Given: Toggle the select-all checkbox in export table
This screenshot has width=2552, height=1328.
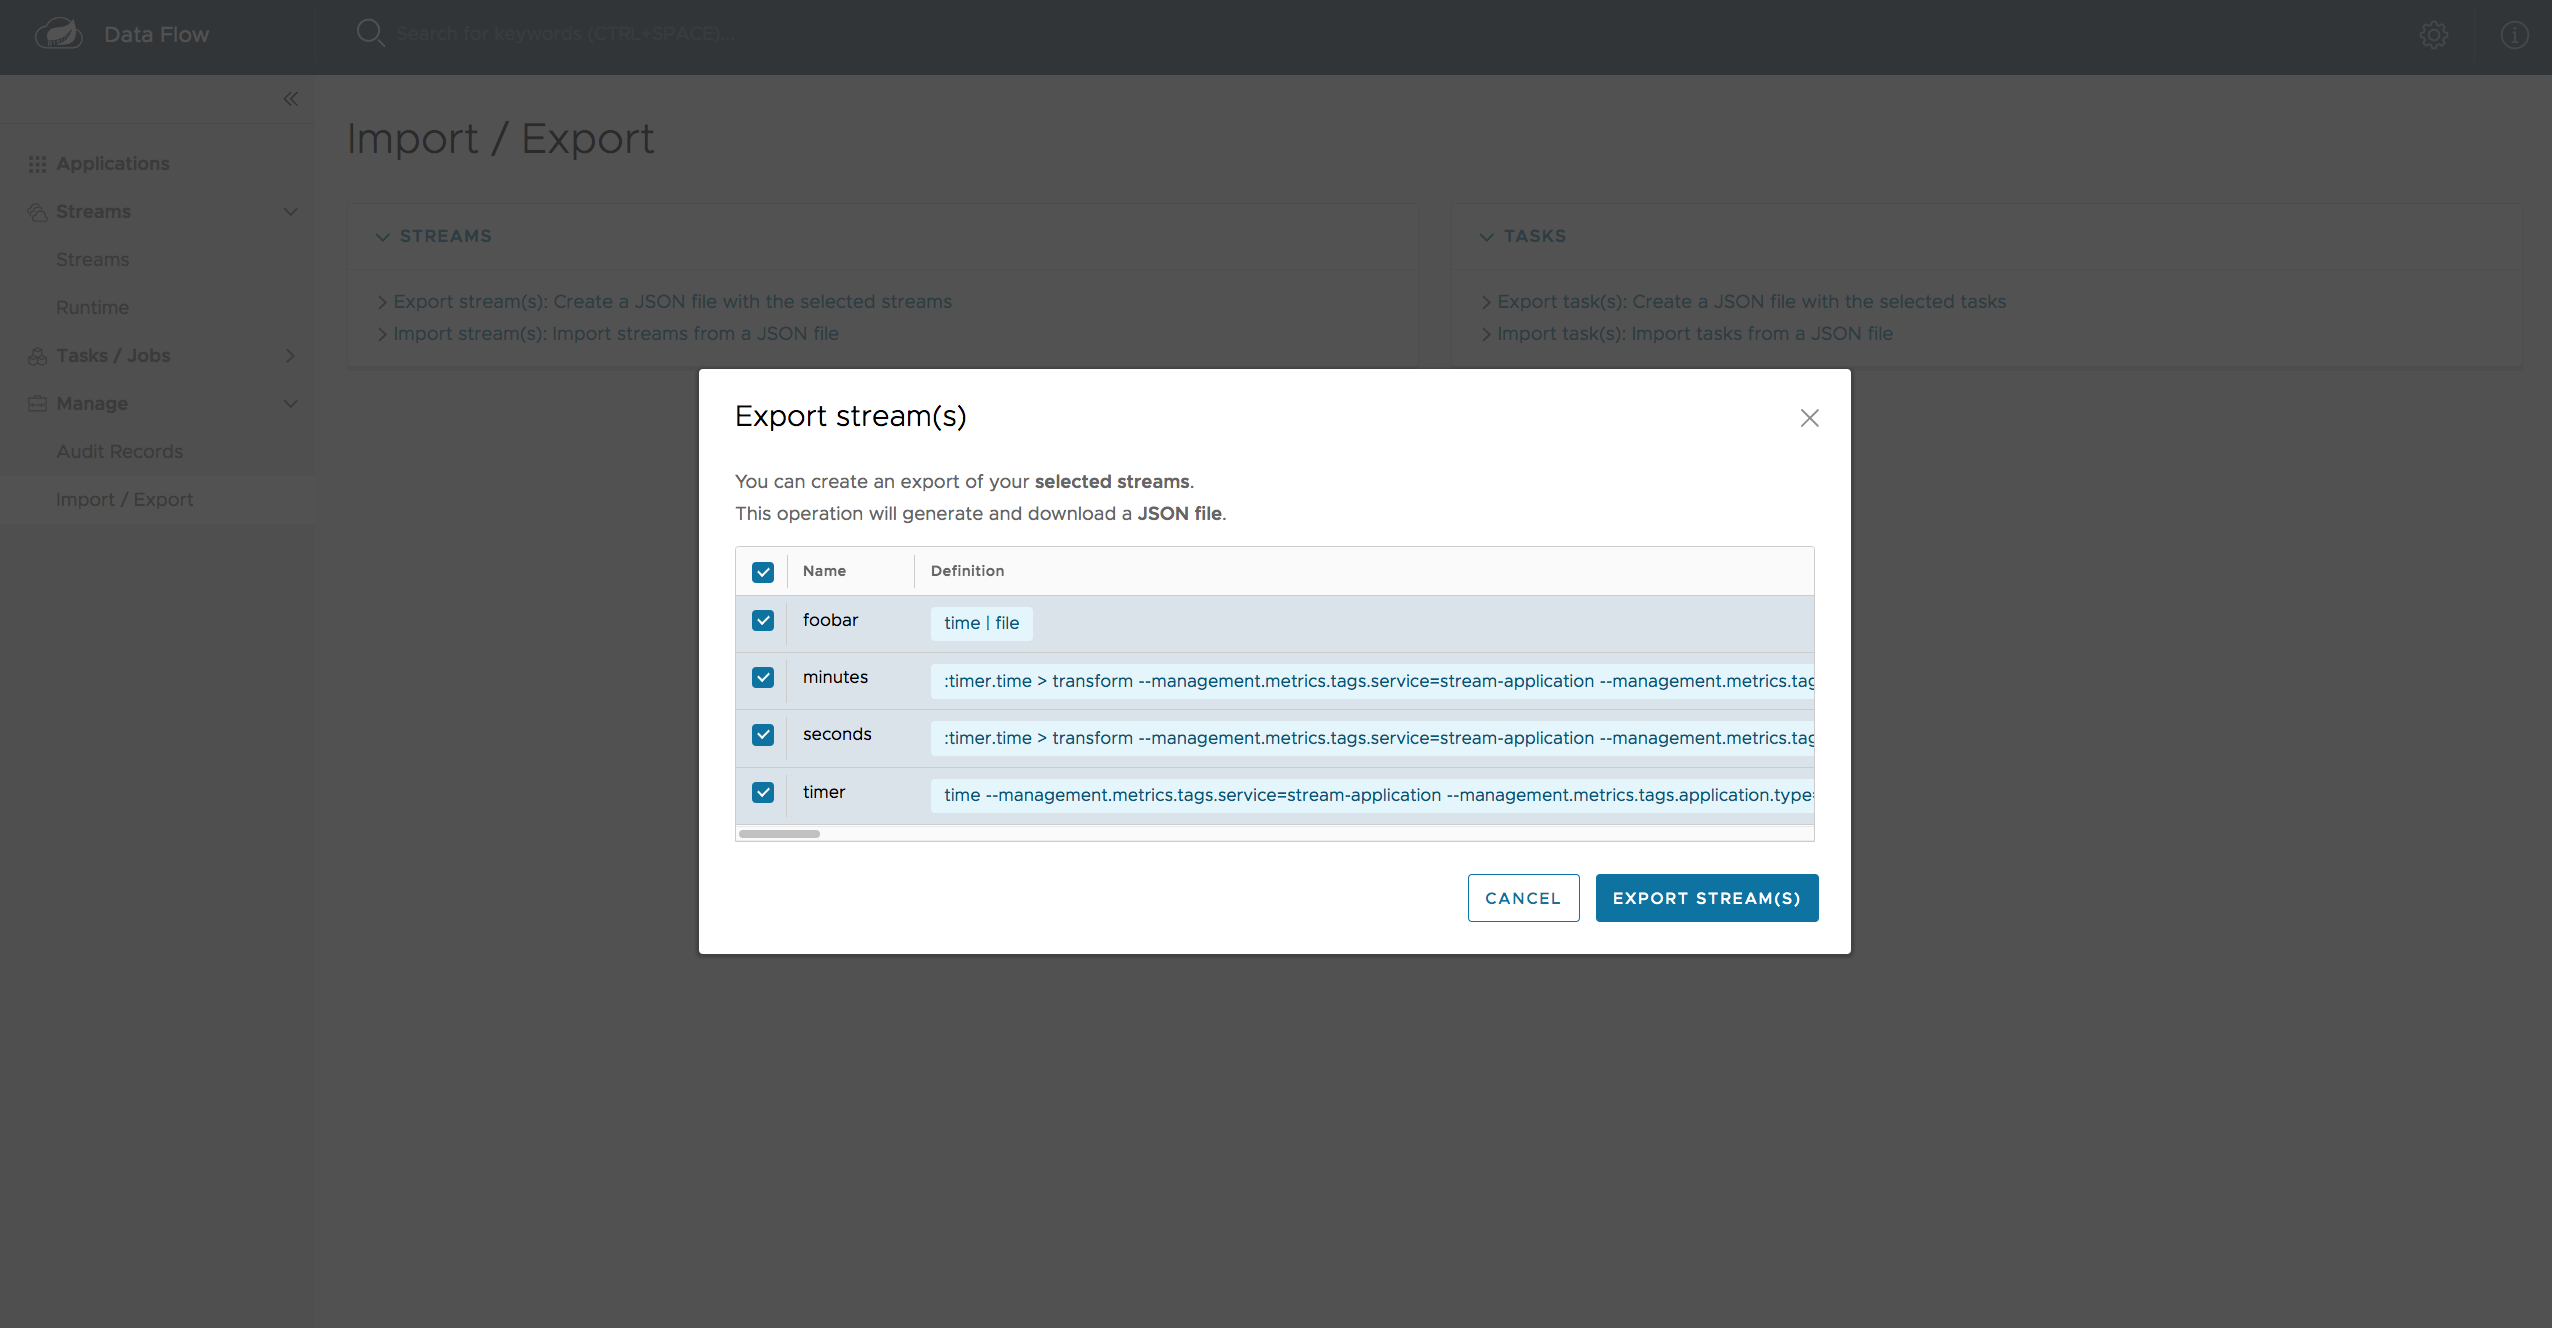Looking at the screenshot, I should [x=763, y=570].
